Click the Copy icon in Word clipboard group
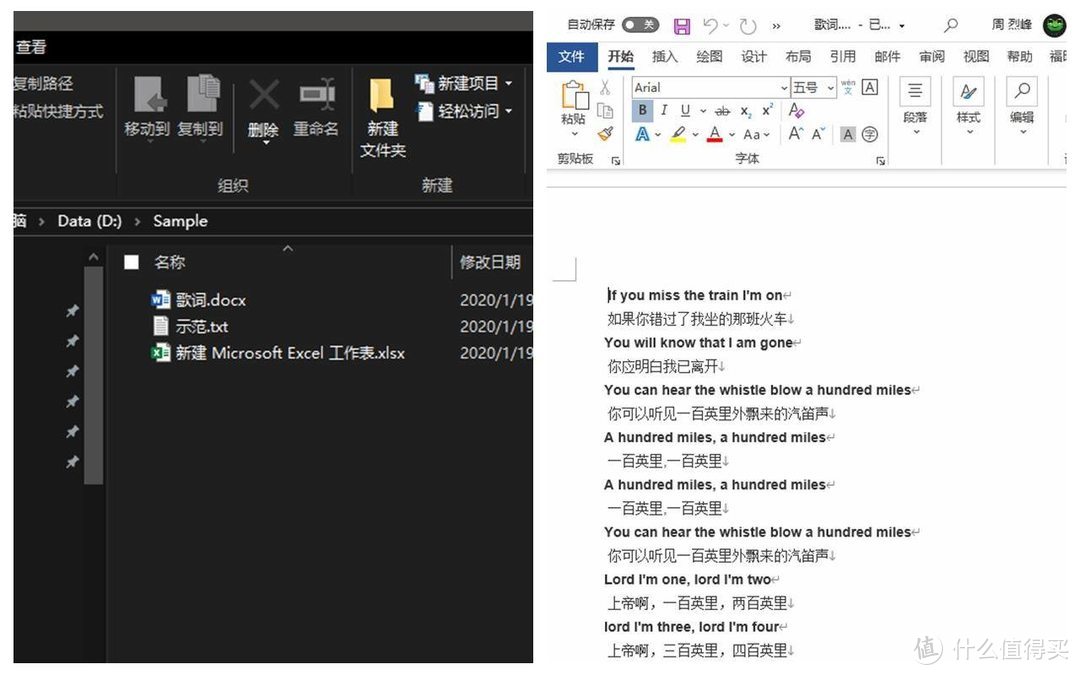Screen dimensions: 1080x675 [605, 111]
